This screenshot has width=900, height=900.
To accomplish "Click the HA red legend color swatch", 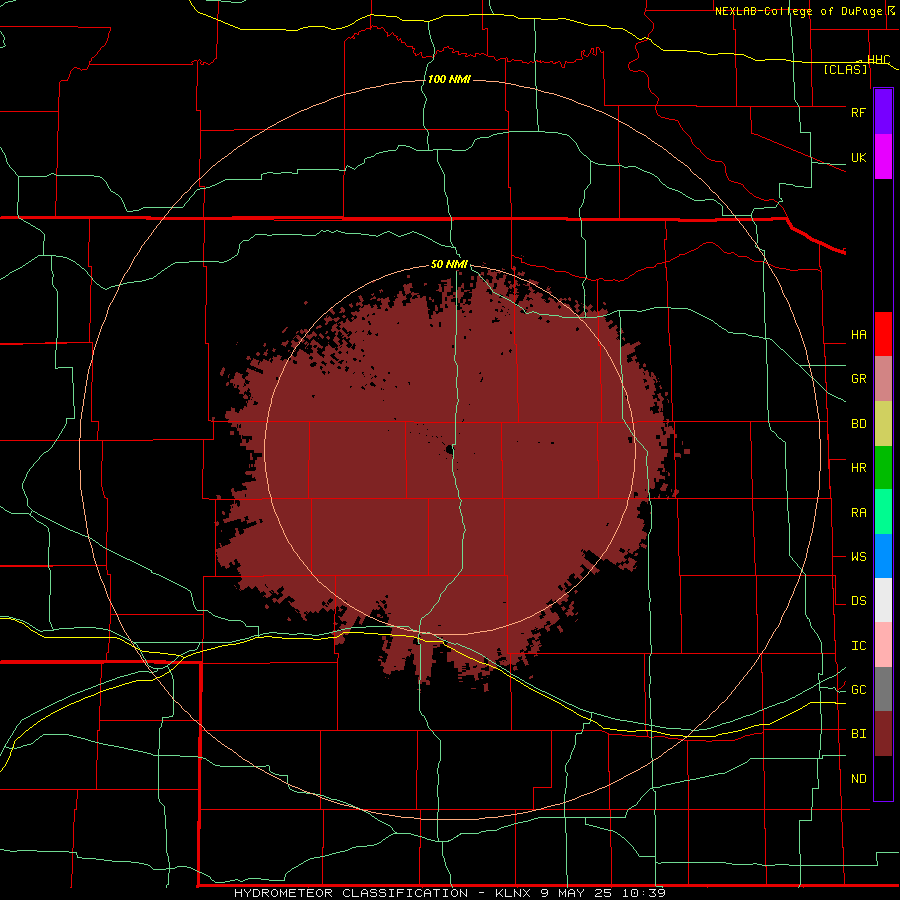I will (x=883, y=334).
